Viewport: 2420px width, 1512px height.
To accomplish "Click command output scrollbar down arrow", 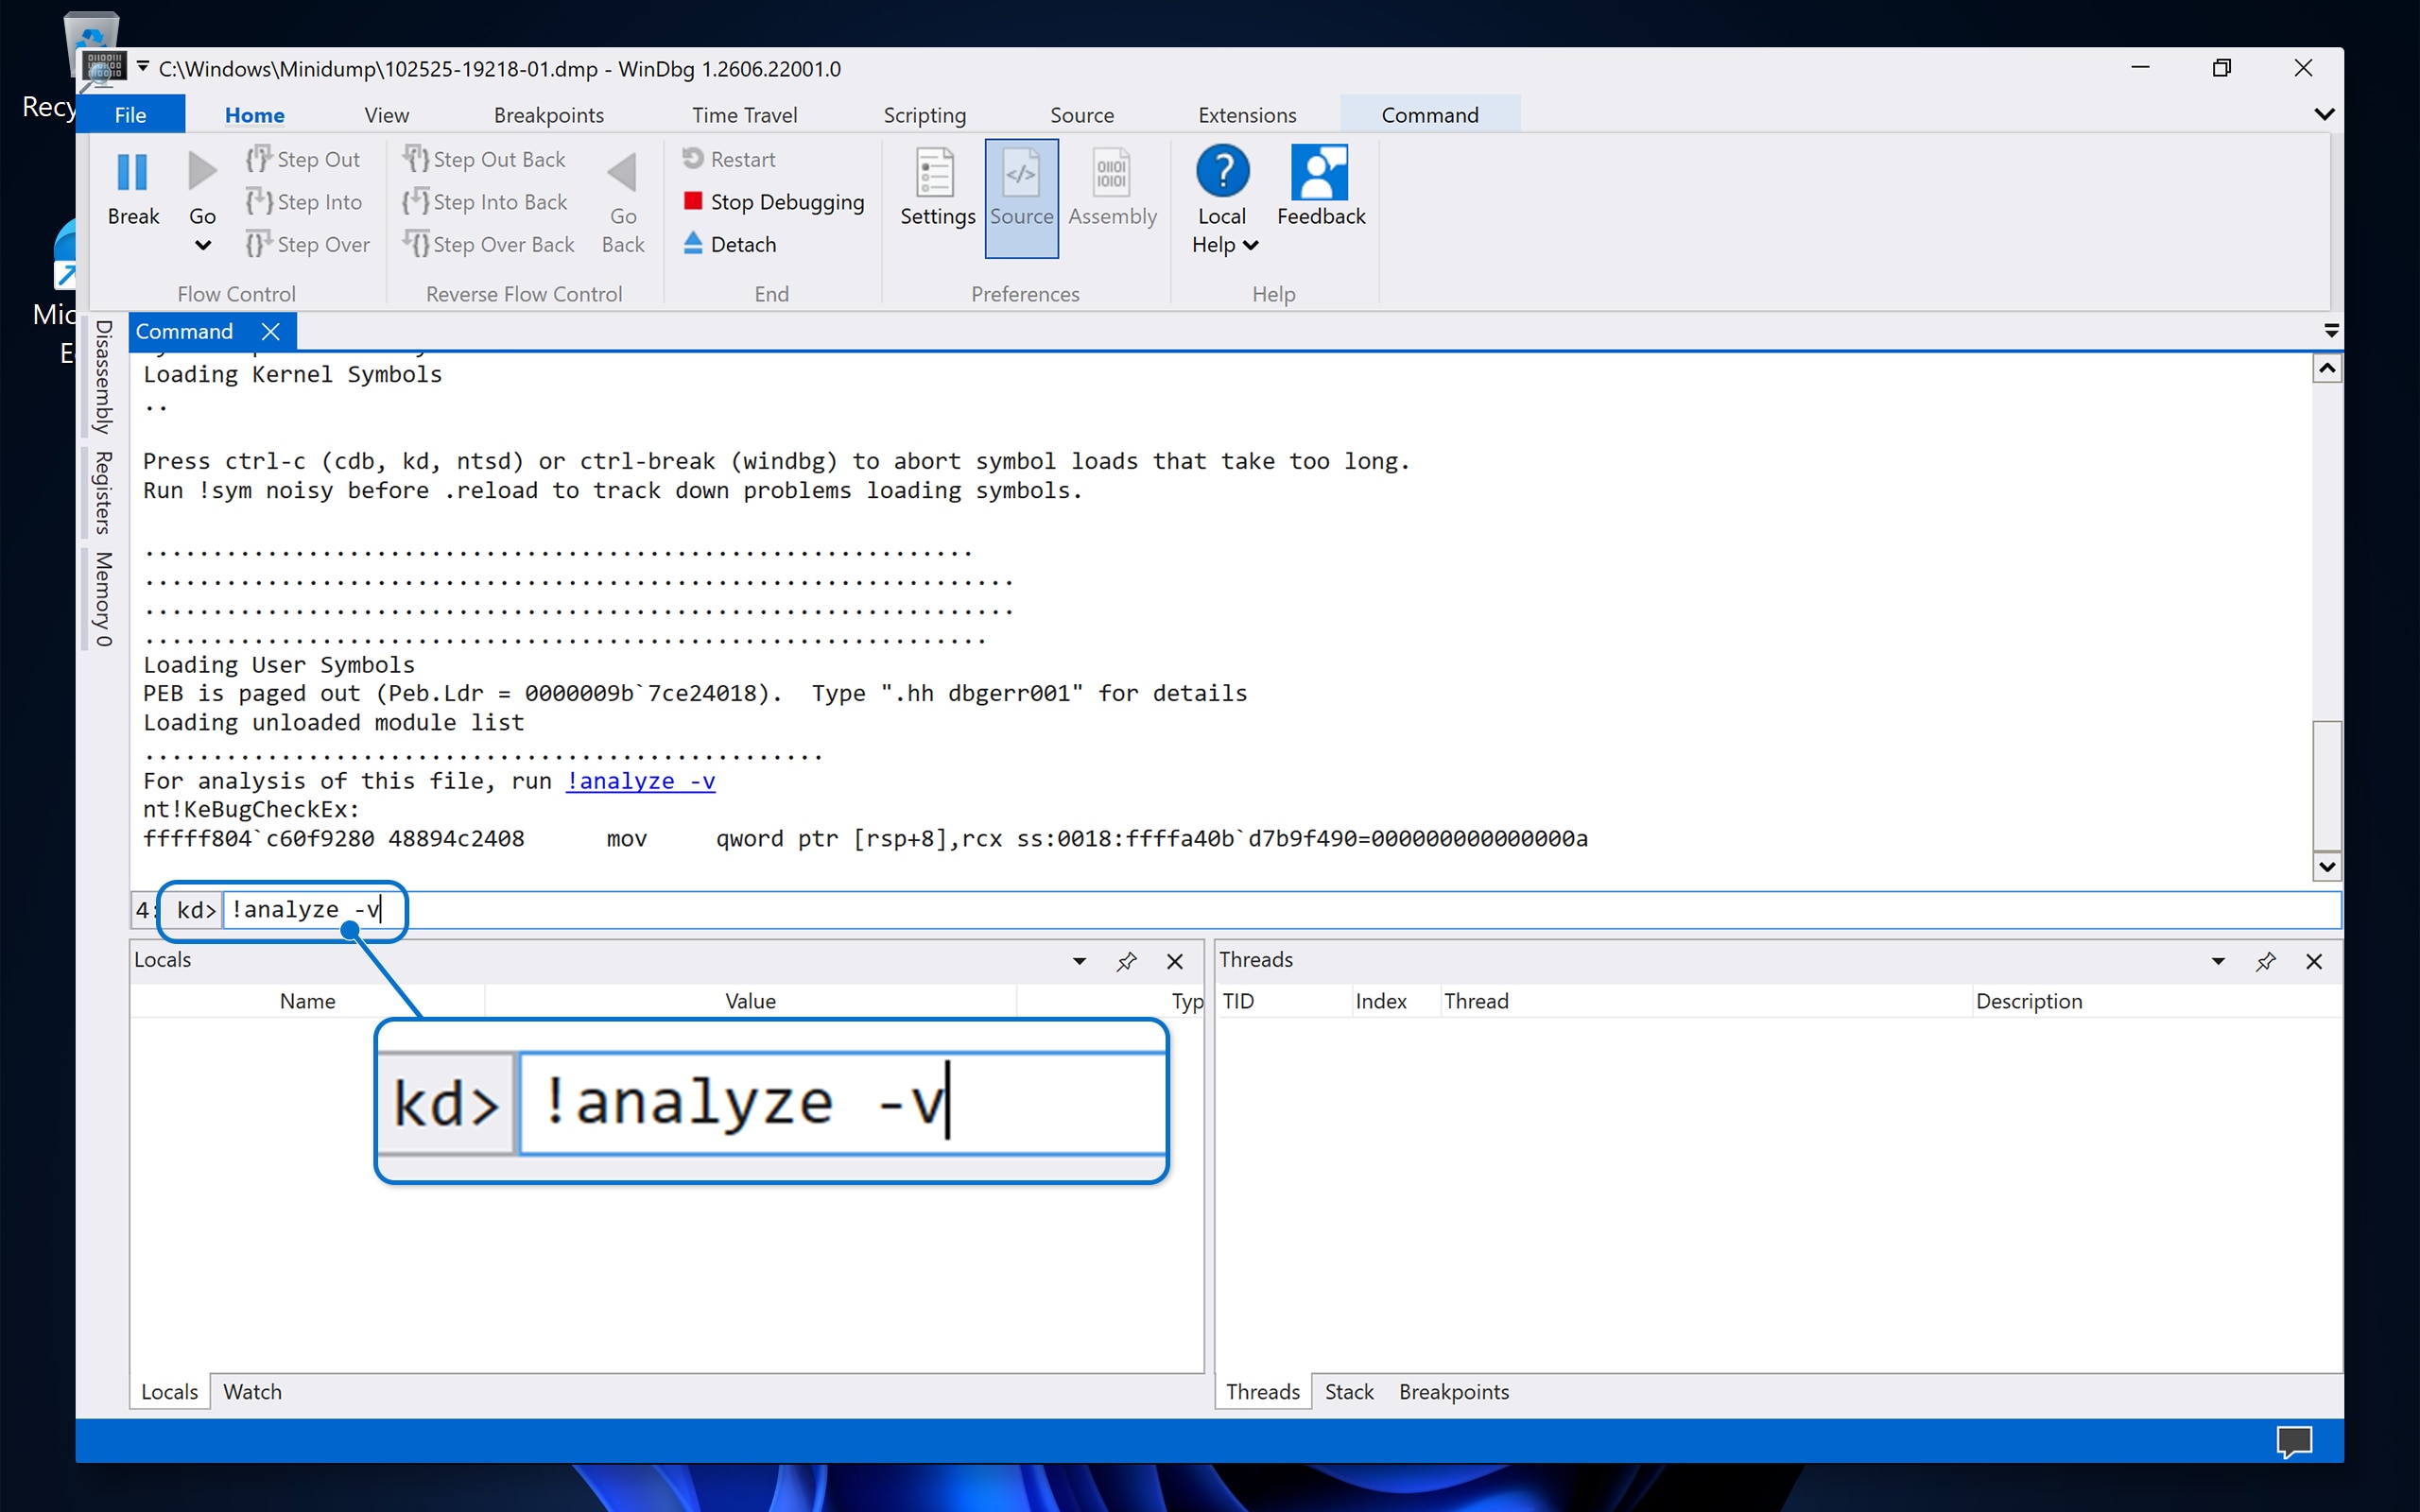I will [x=2327, y=866].
